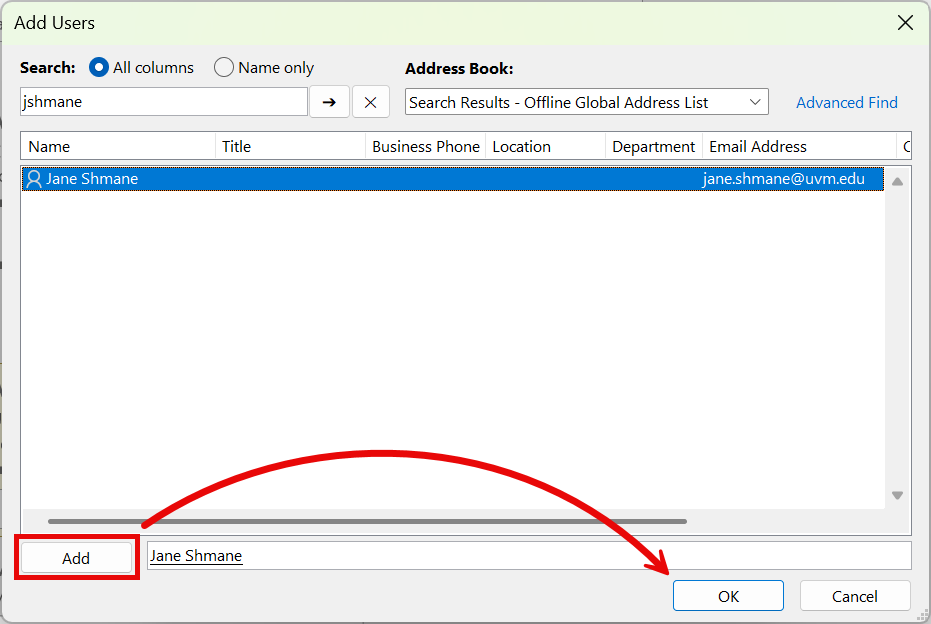Click the Title column header
This screenshot has height=624, width=931.
pos(237,146)
